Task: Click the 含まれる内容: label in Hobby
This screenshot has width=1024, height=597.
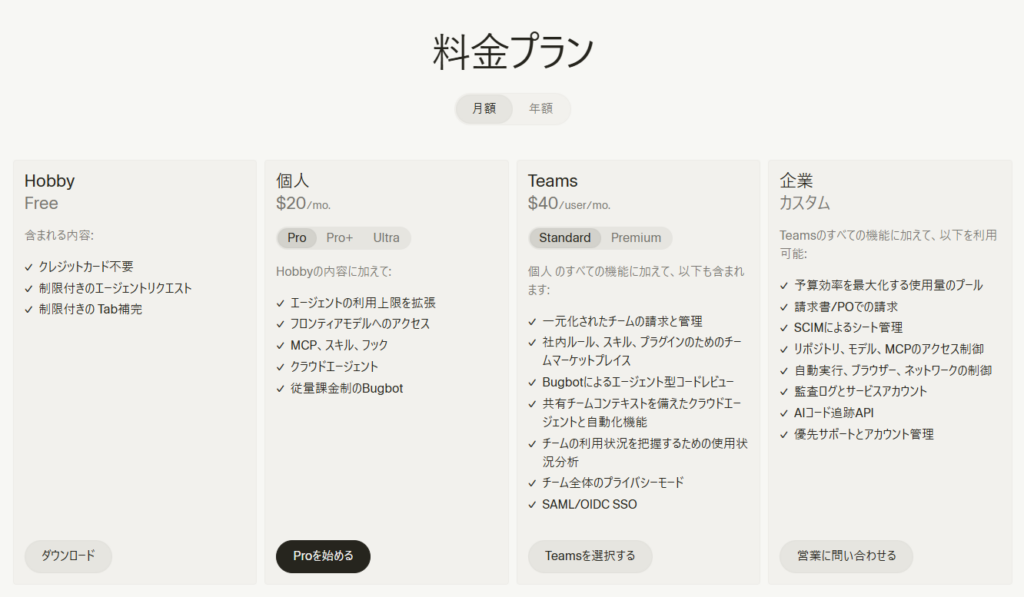Action: [59, 235]
